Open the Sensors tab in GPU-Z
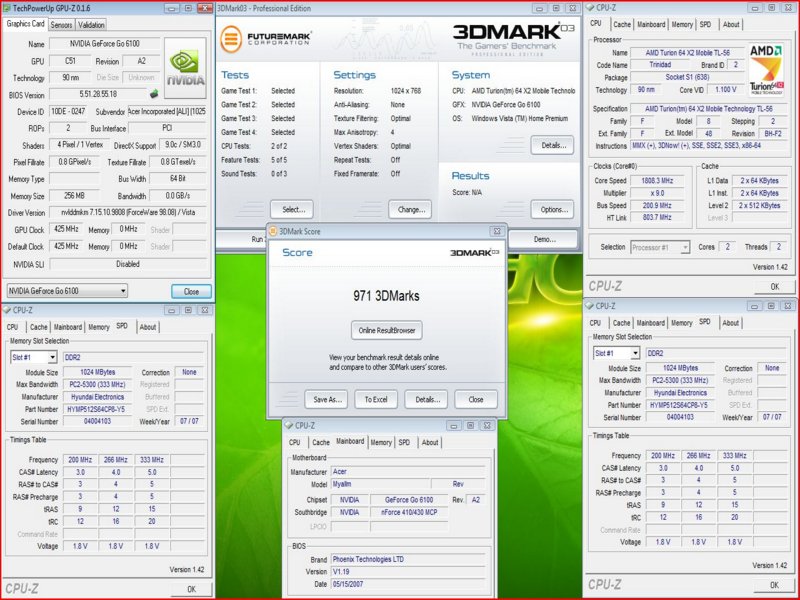 tap(61, 24)
